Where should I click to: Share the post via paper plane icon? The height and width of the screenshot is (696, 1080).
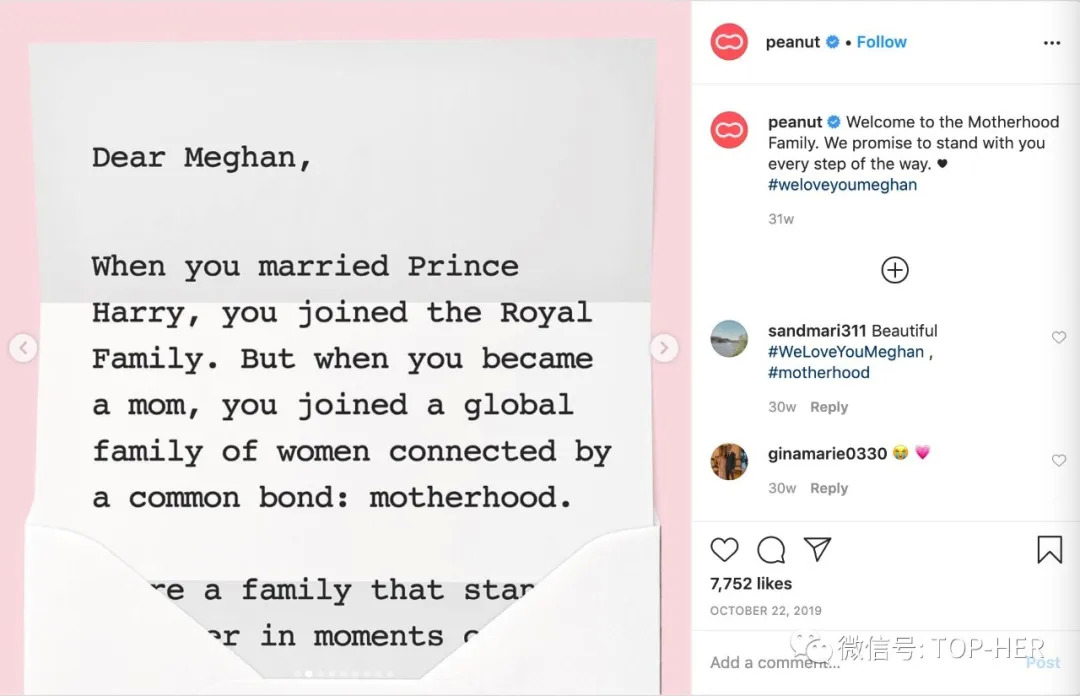point(817,549)
